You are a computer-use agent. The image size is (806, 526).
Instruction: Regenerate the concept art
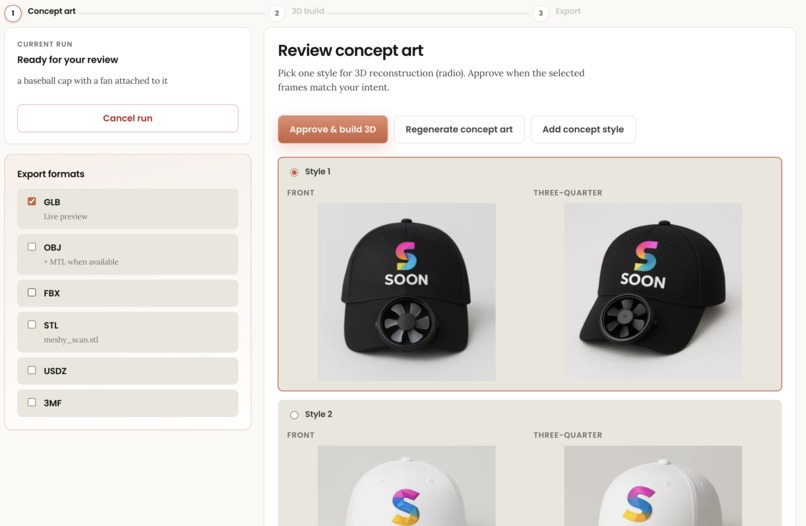[459, 129]
